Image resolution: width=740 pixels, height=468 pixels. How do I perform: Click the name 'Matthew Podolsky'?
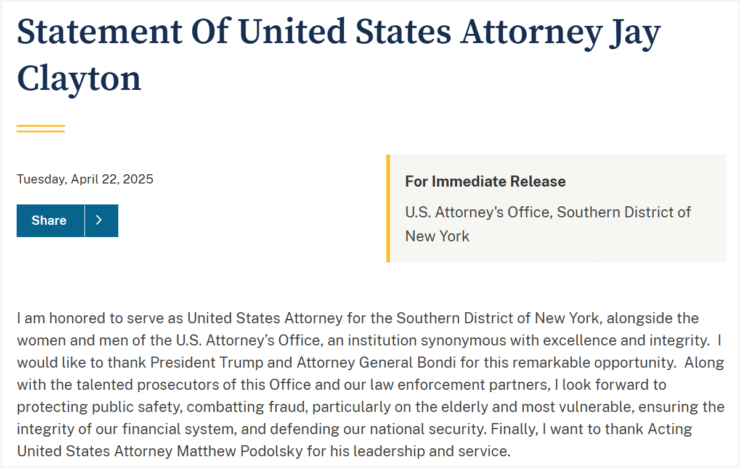(239, 451)
